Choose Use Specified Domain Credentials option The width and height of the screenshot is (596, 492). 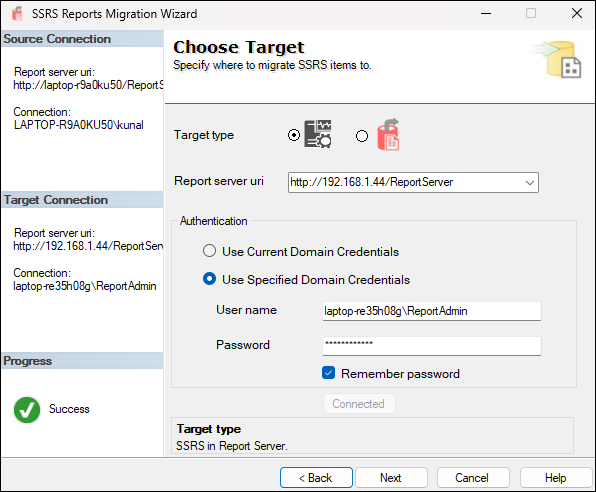[209, 279]
